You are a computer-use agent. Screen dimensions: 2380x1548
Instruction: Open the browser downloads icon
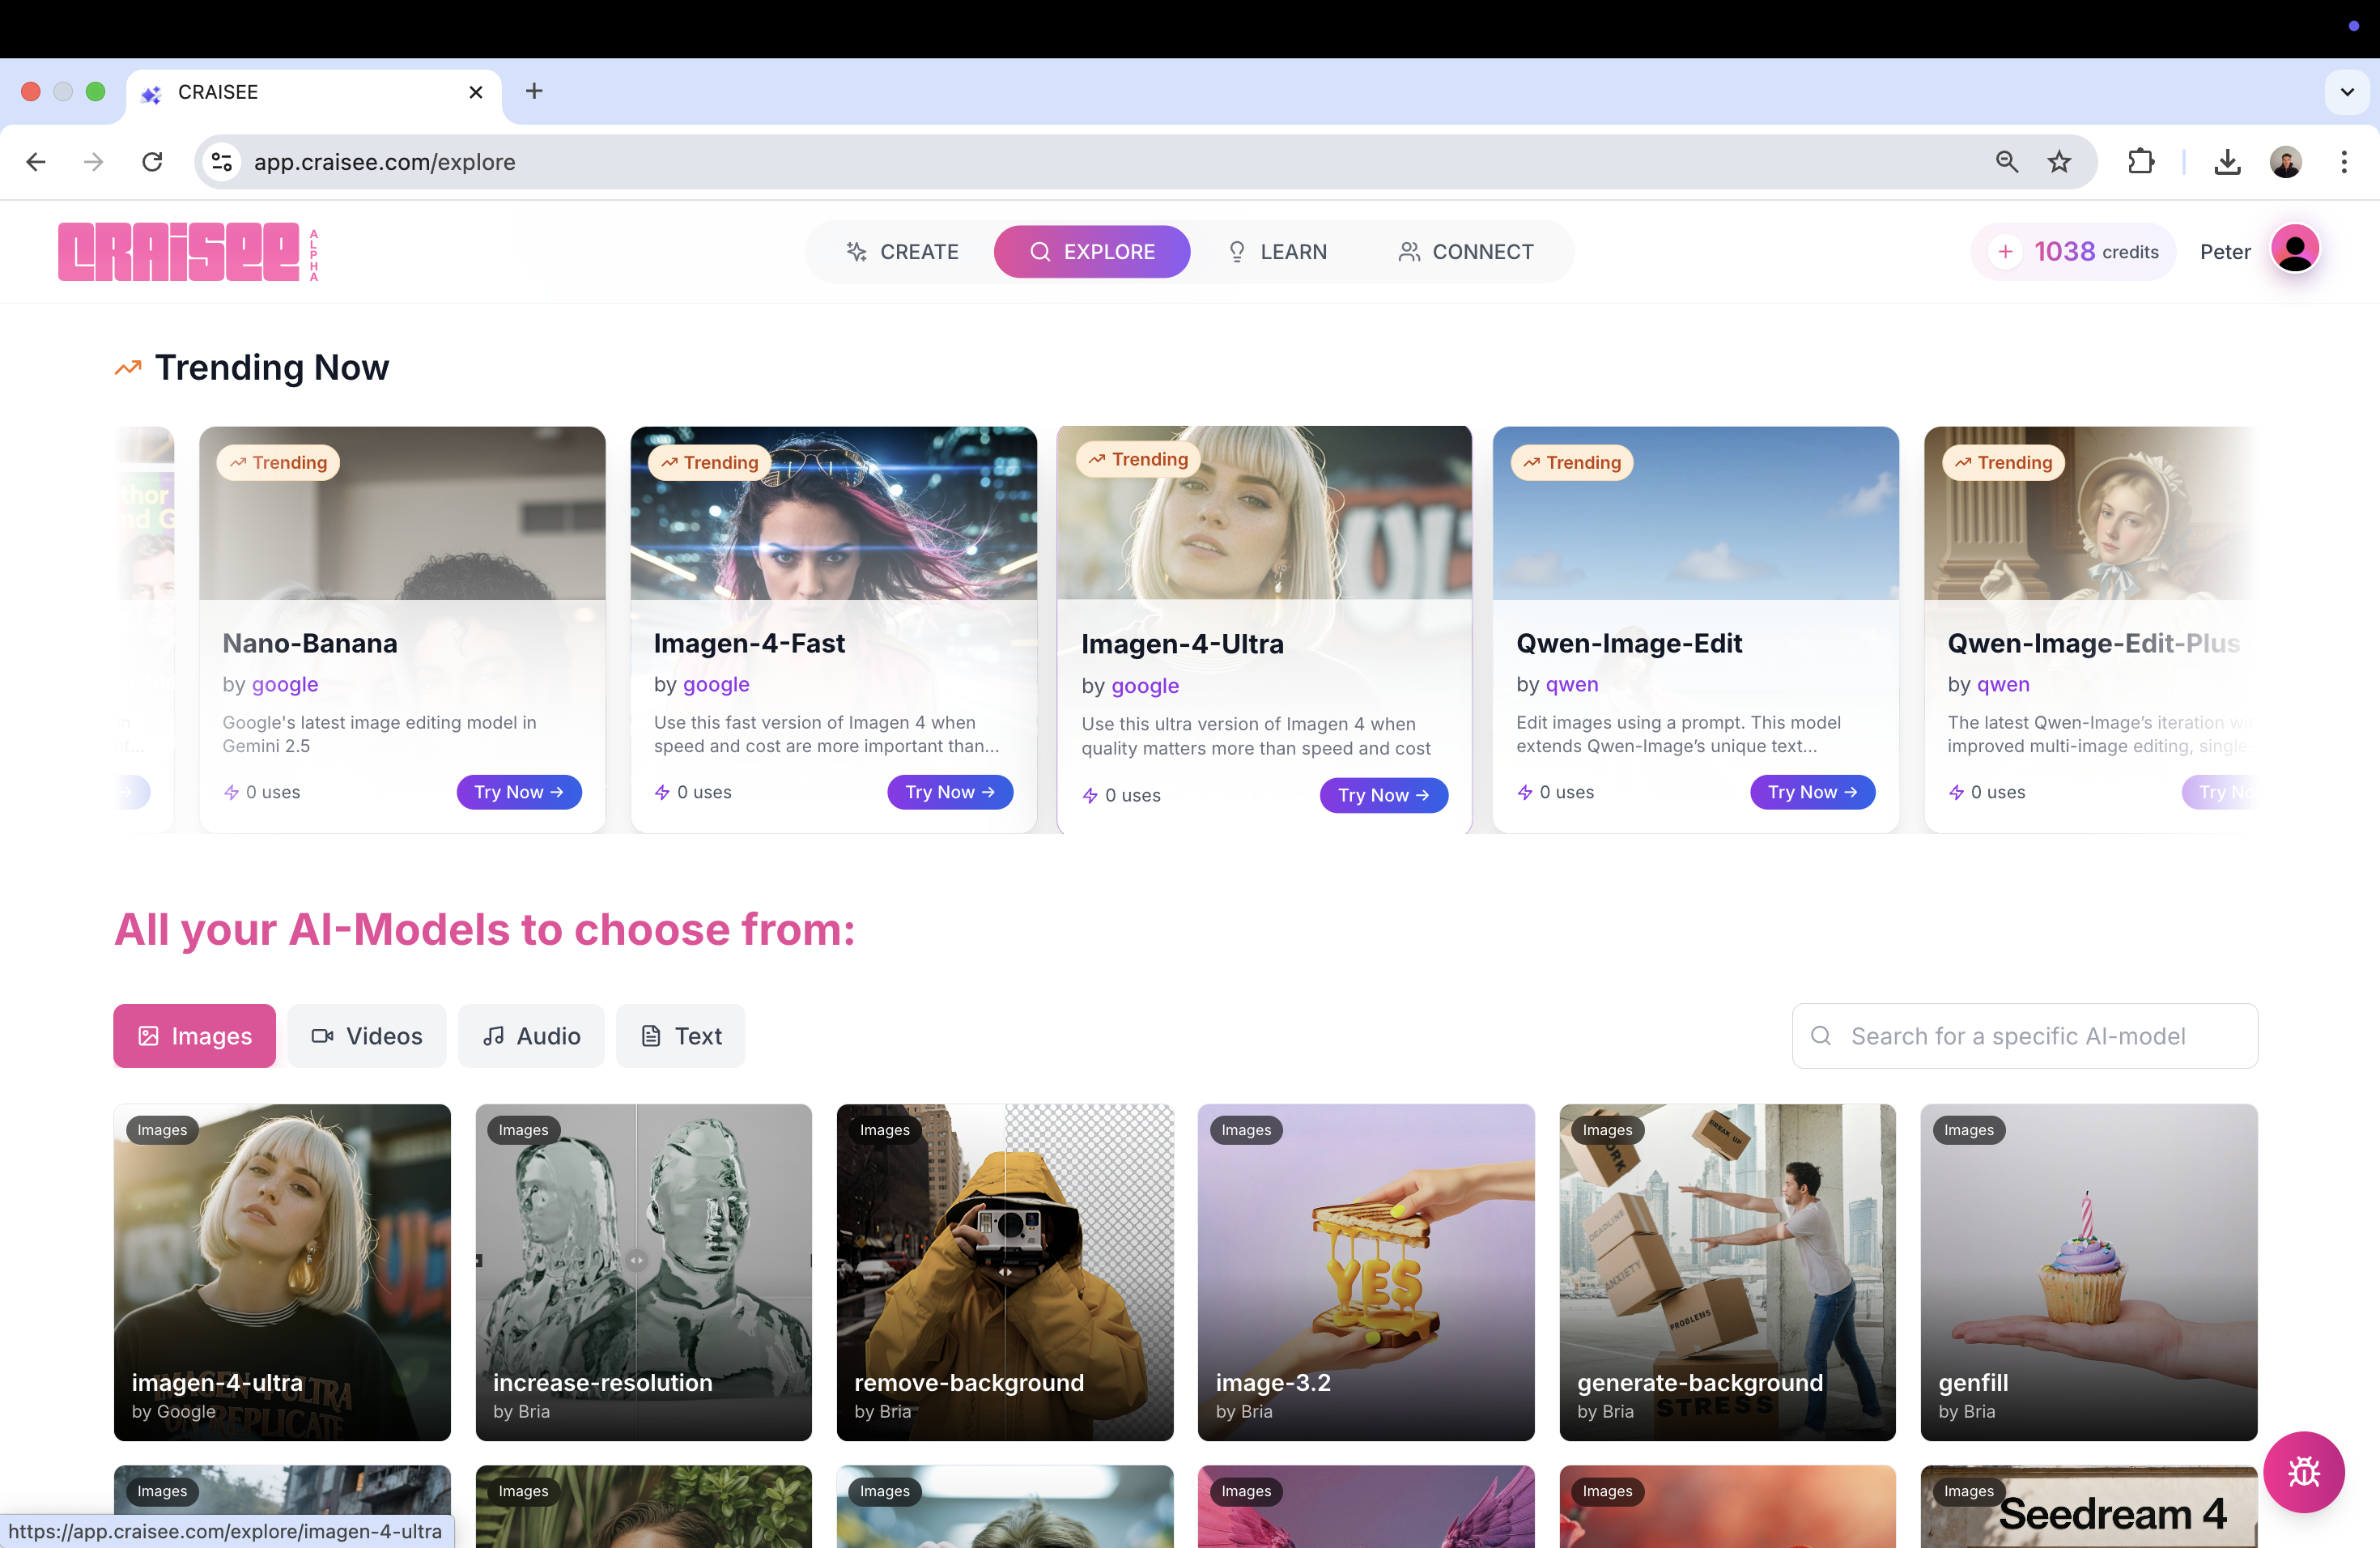tap(2227, 162)
